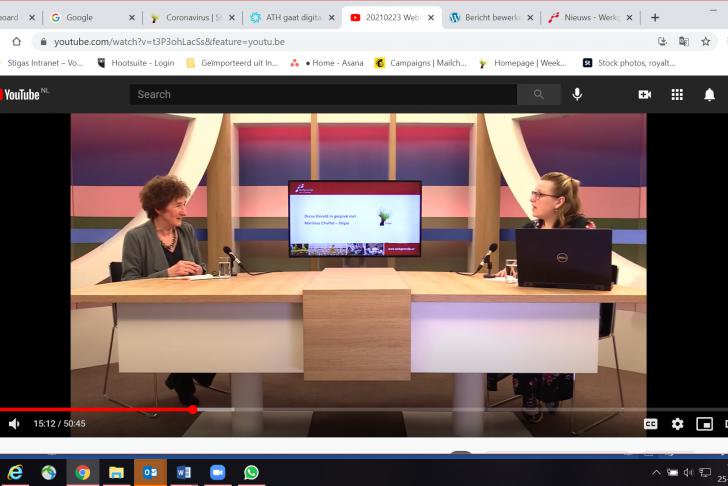Go to the browser home page
728x486 pixels.
pyautogui.click(x=16, y=42)
